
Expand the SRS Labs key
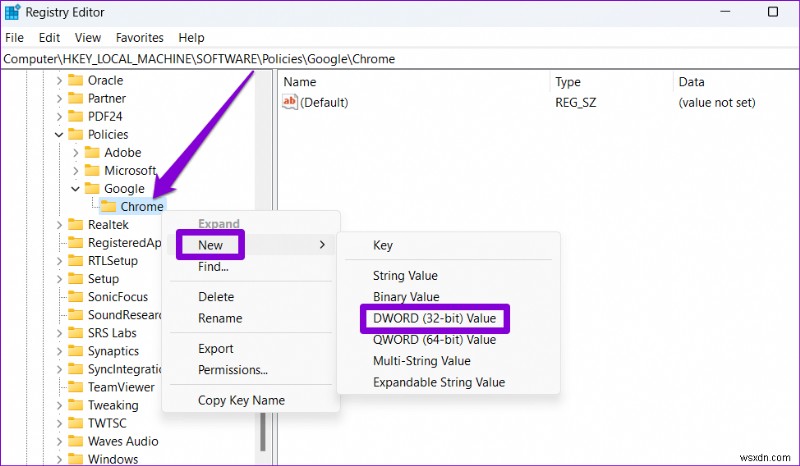59,333
